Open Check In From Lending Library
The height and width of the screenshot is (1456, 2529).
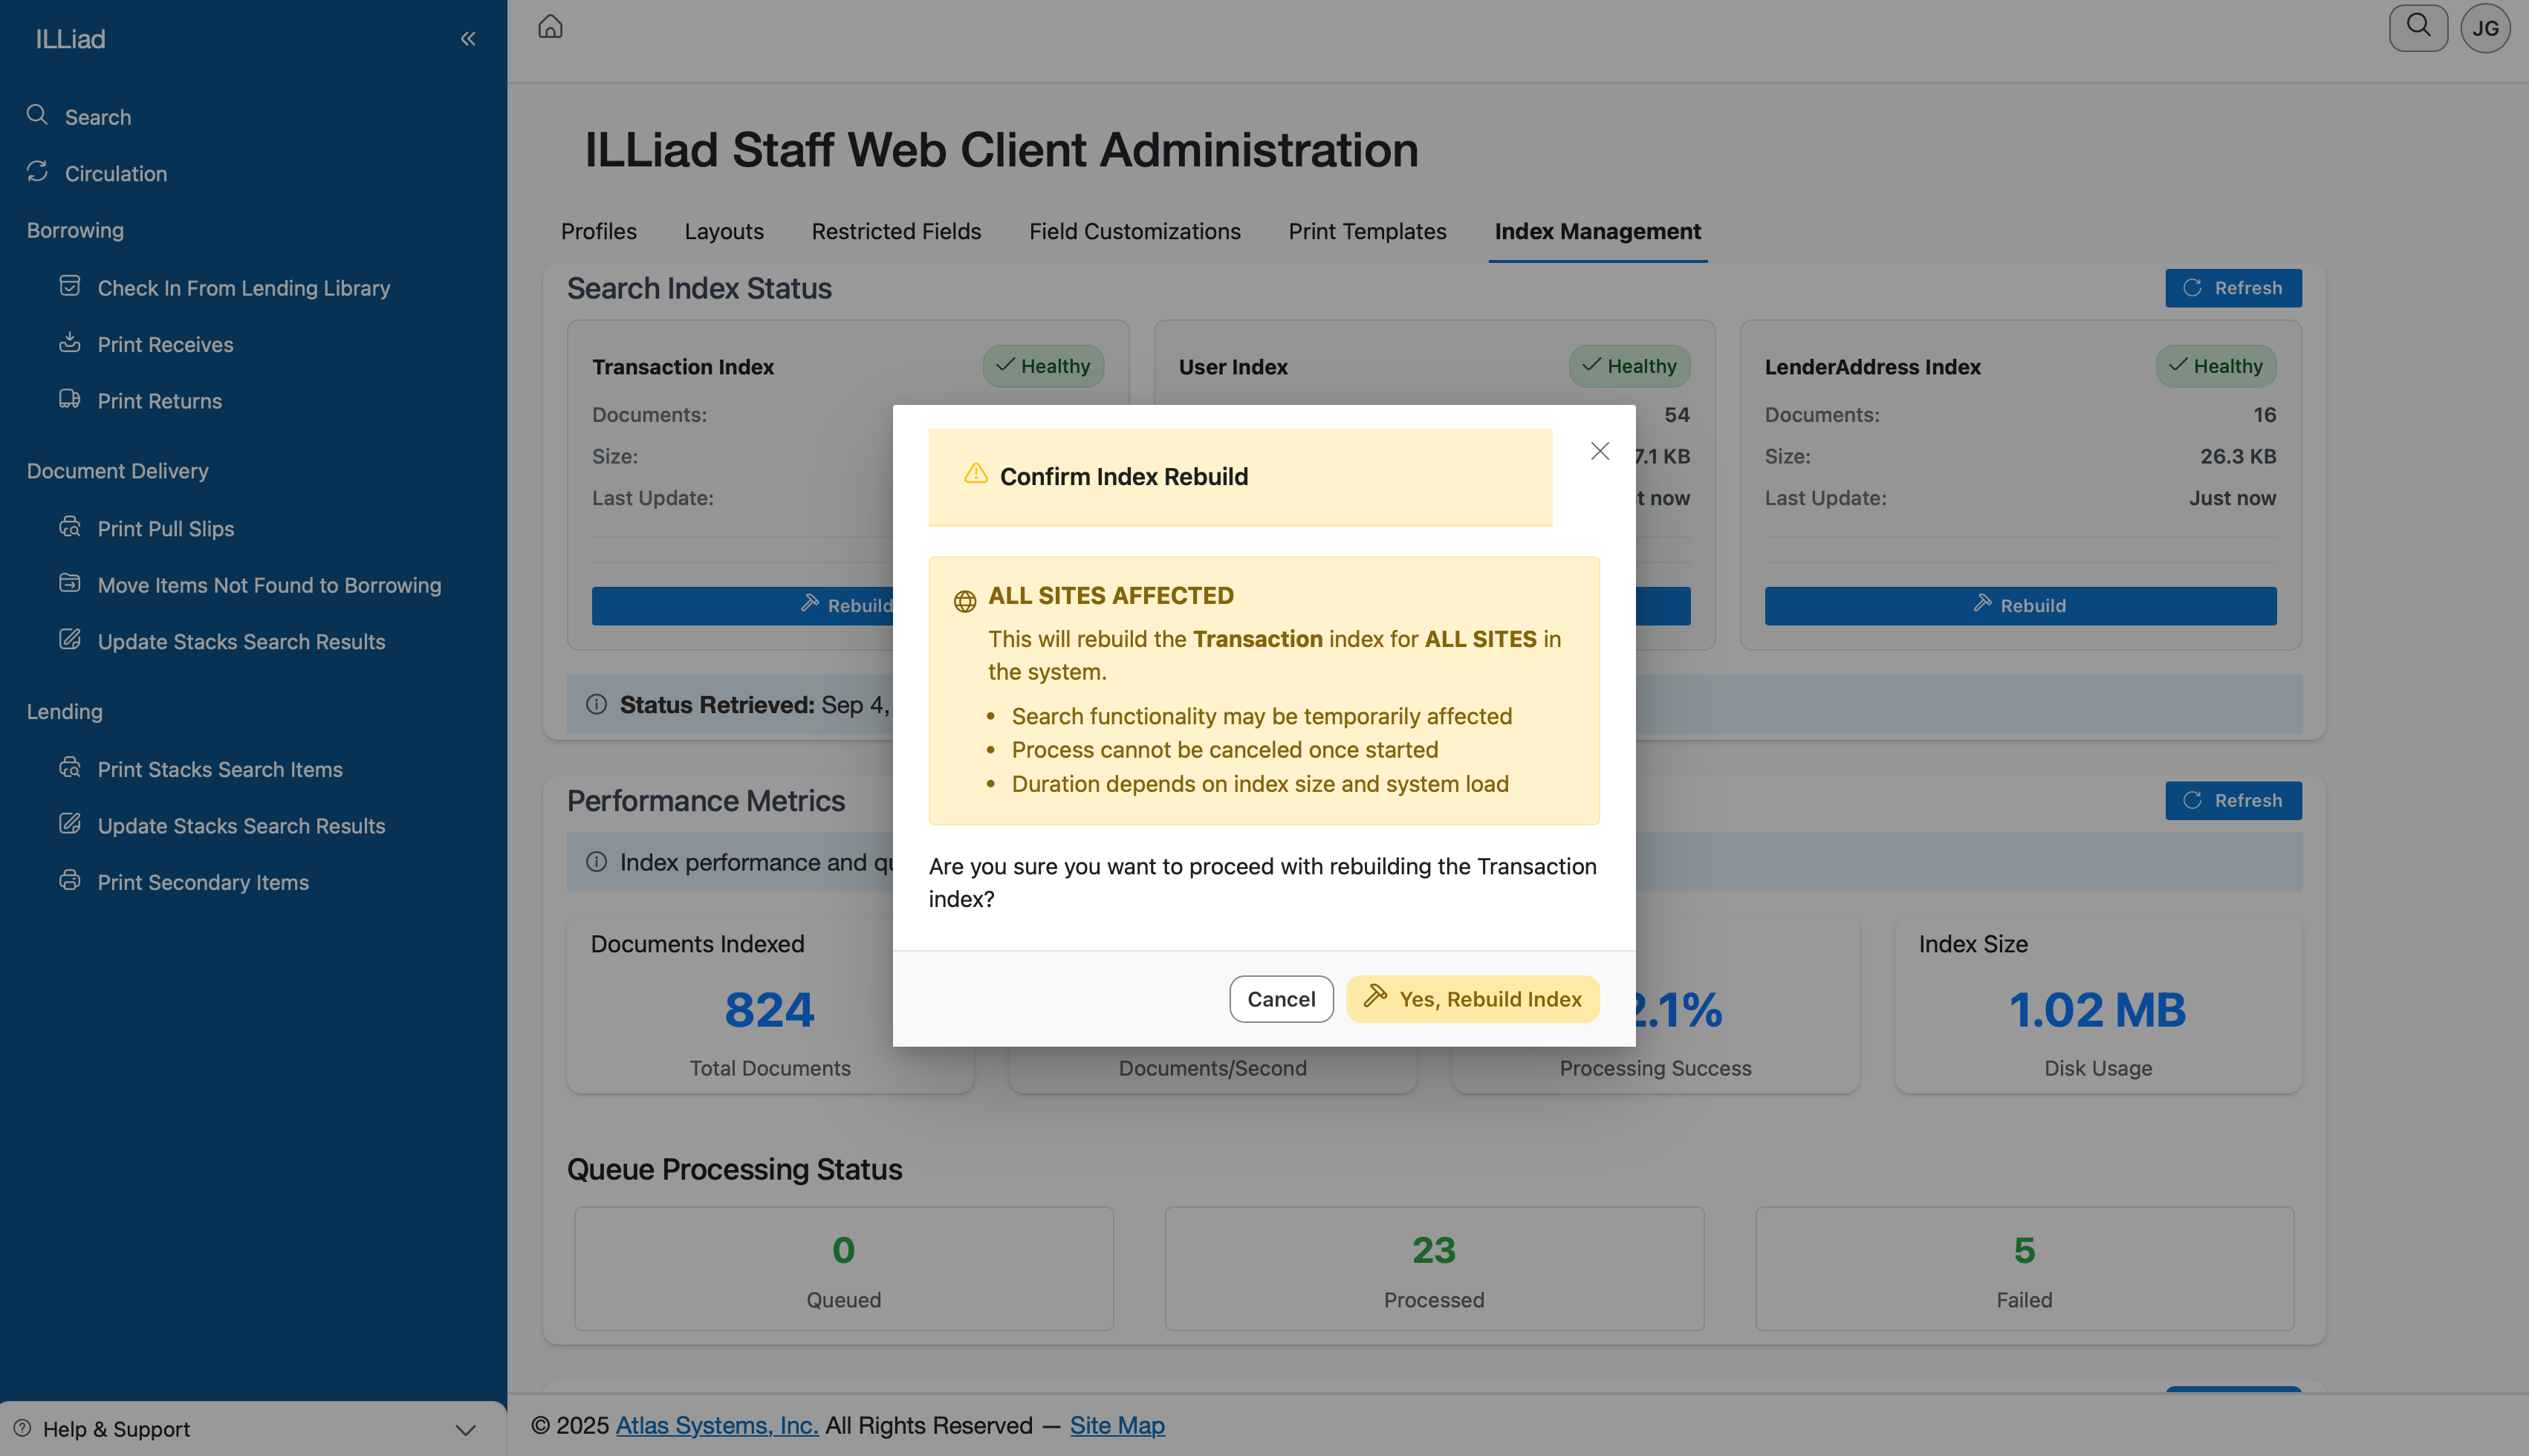(243, 288)
